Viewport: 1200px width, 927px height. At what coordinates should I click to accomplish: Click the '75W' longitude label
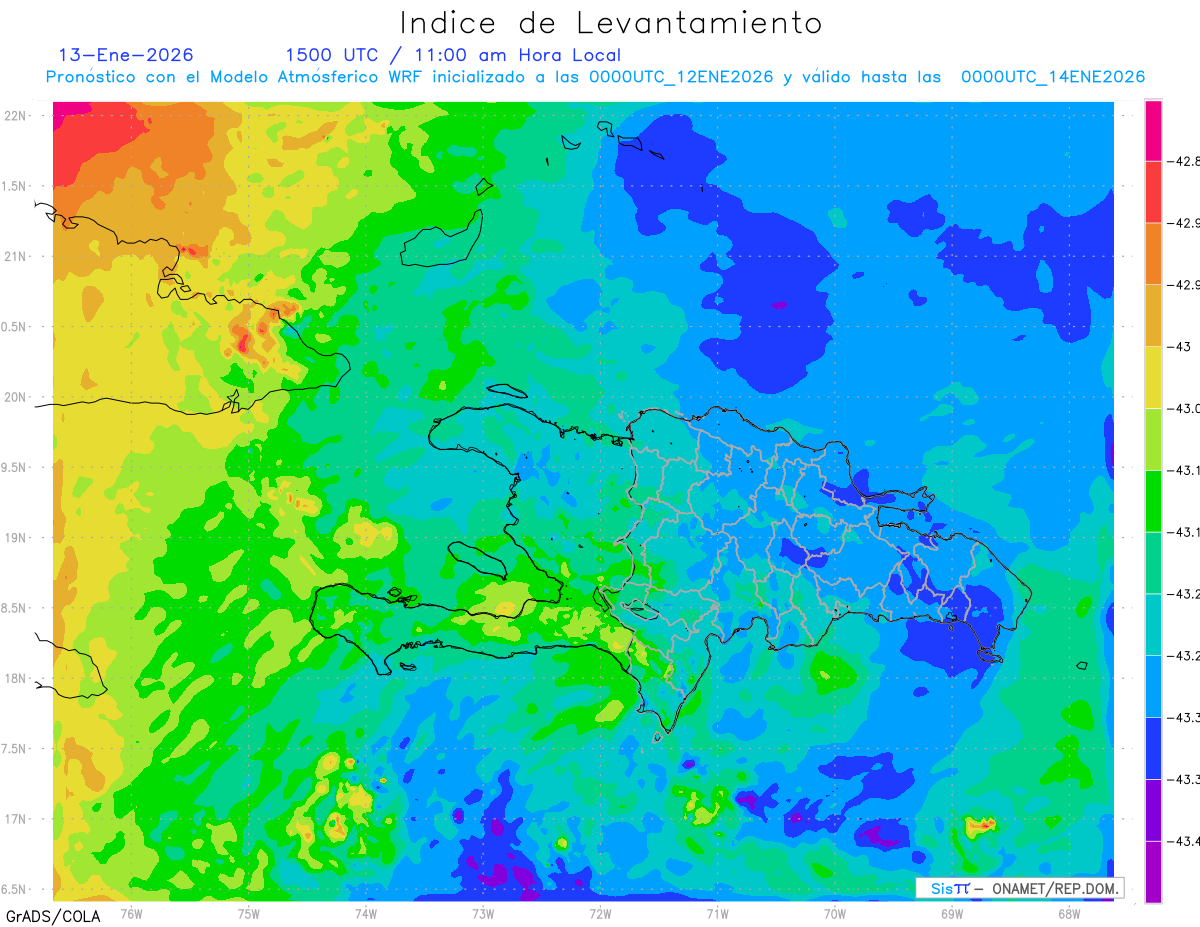(x=249, y=913)
